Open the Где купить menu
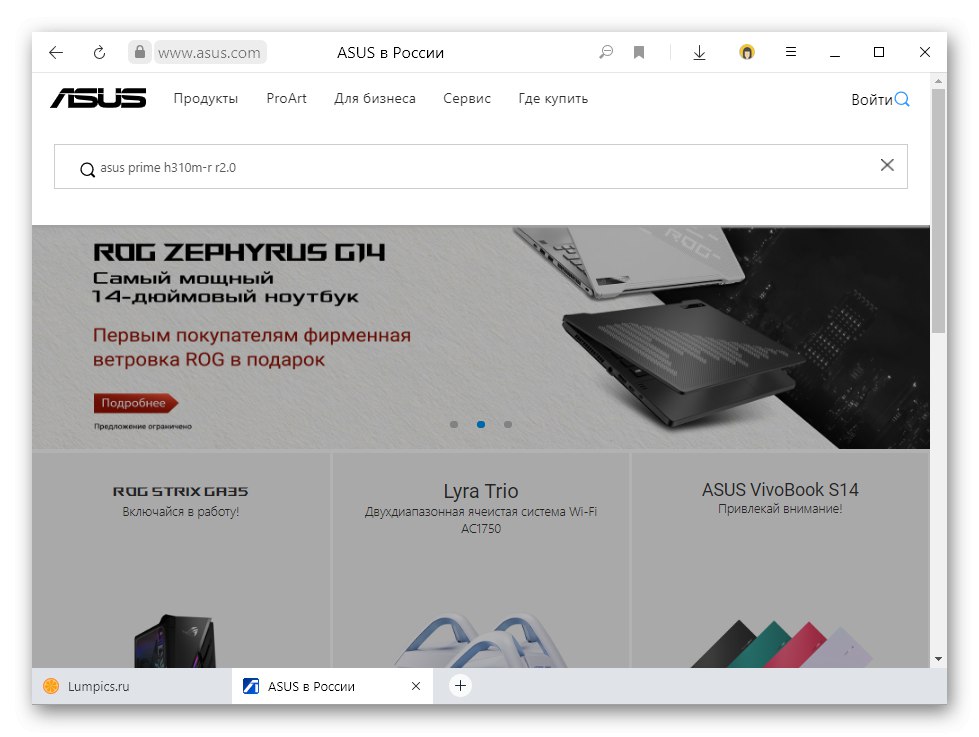979x737 pixels. click(553, 99)
